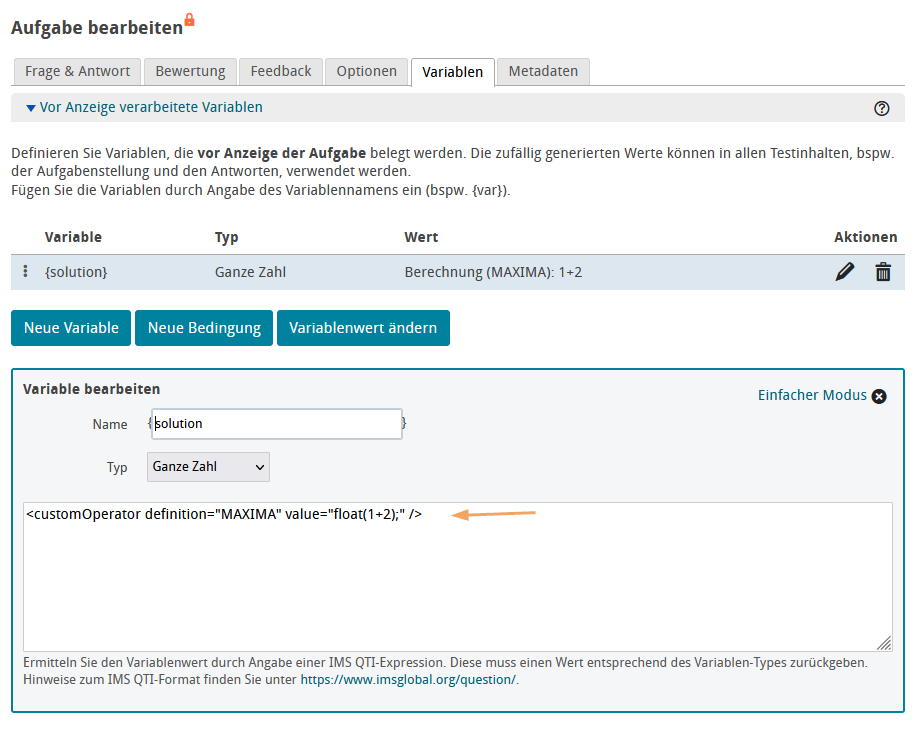Click the Neue Bedingung button
Viewport: 915px width, 735px height.
[203, 327]
